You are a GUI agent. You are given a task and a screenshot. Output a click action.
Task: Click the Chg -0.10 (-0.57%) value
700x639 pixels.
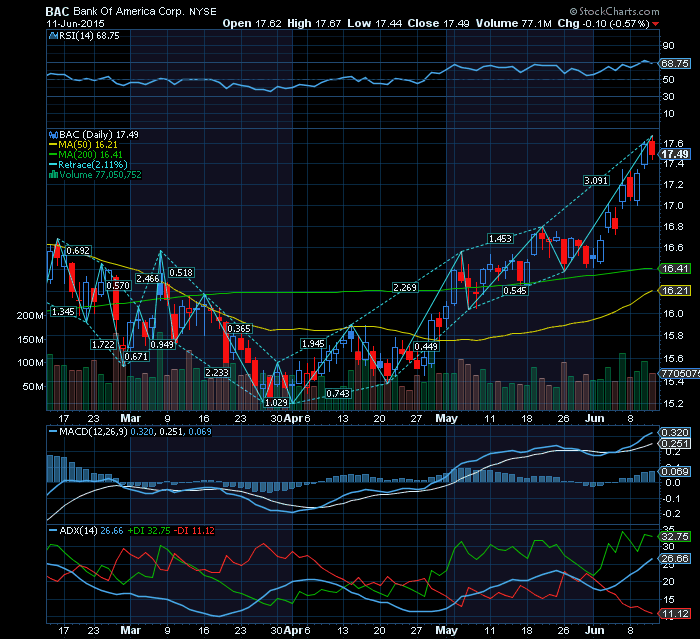[x=603, y=24]
